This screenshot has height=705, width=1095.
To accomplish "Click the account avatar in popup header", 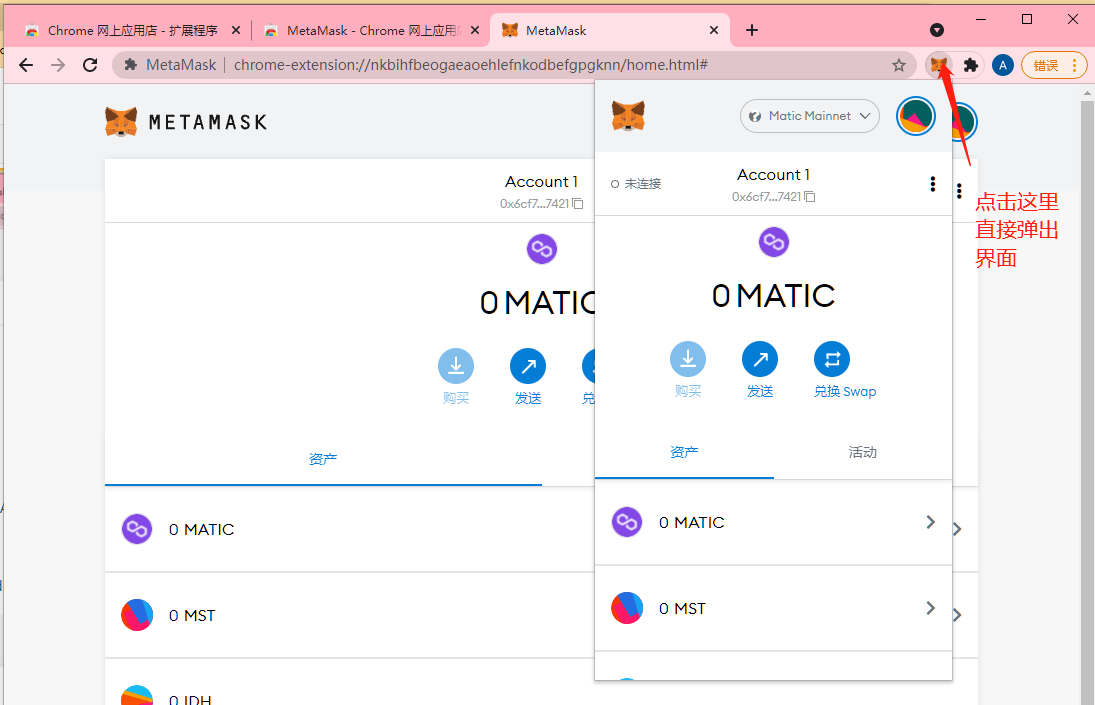I will [915, 116].
